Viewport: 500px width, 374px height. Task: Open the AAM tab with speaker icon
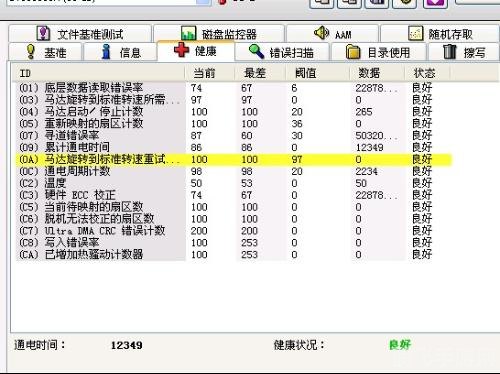click(332, 34)
